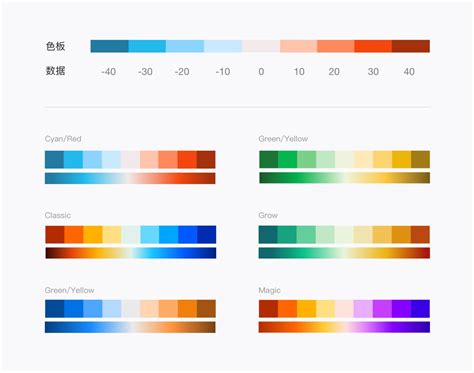Viewport: 474px width, 373px height.
Task: Click the burnt orange-brown swatch in Grow palette
Action: [x=420, y=235]
